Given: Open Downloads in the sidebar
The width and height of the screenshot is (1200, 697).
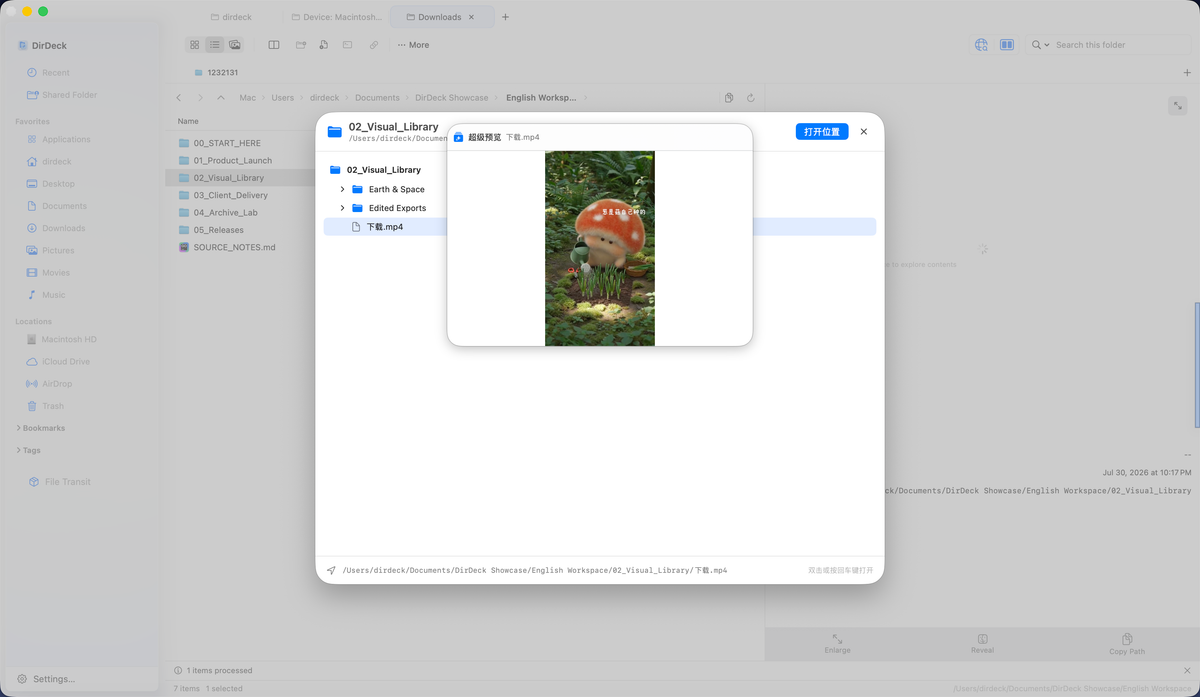Looking at the screenshot, I should click(x=64, y=228).
